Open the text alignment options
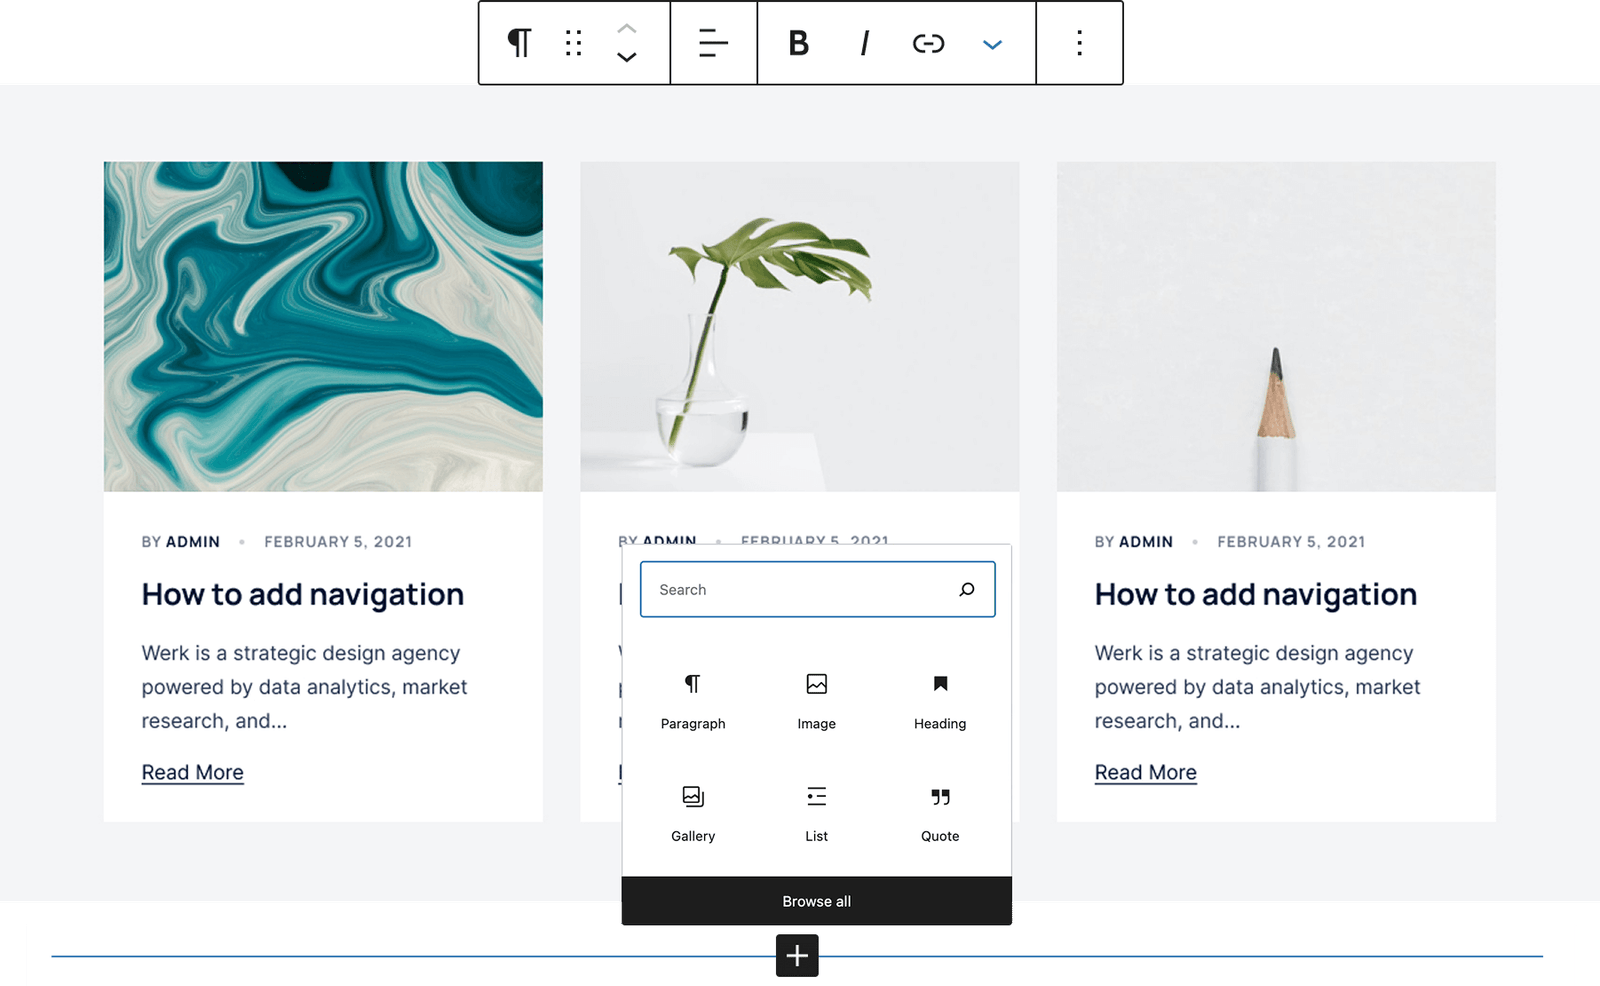1600x986 pixels. 711,44
